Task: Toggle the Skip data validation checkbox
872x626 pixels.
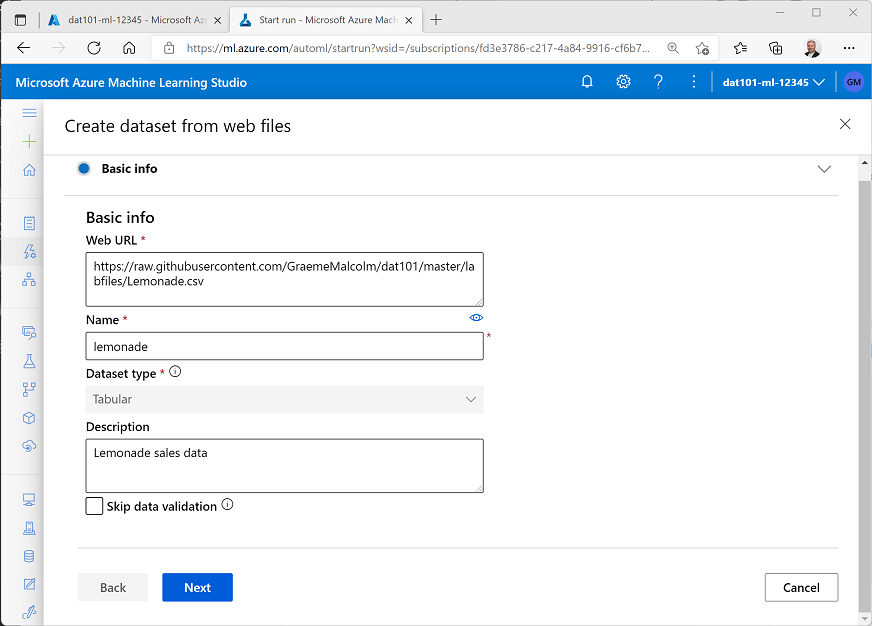Action: 94,506
